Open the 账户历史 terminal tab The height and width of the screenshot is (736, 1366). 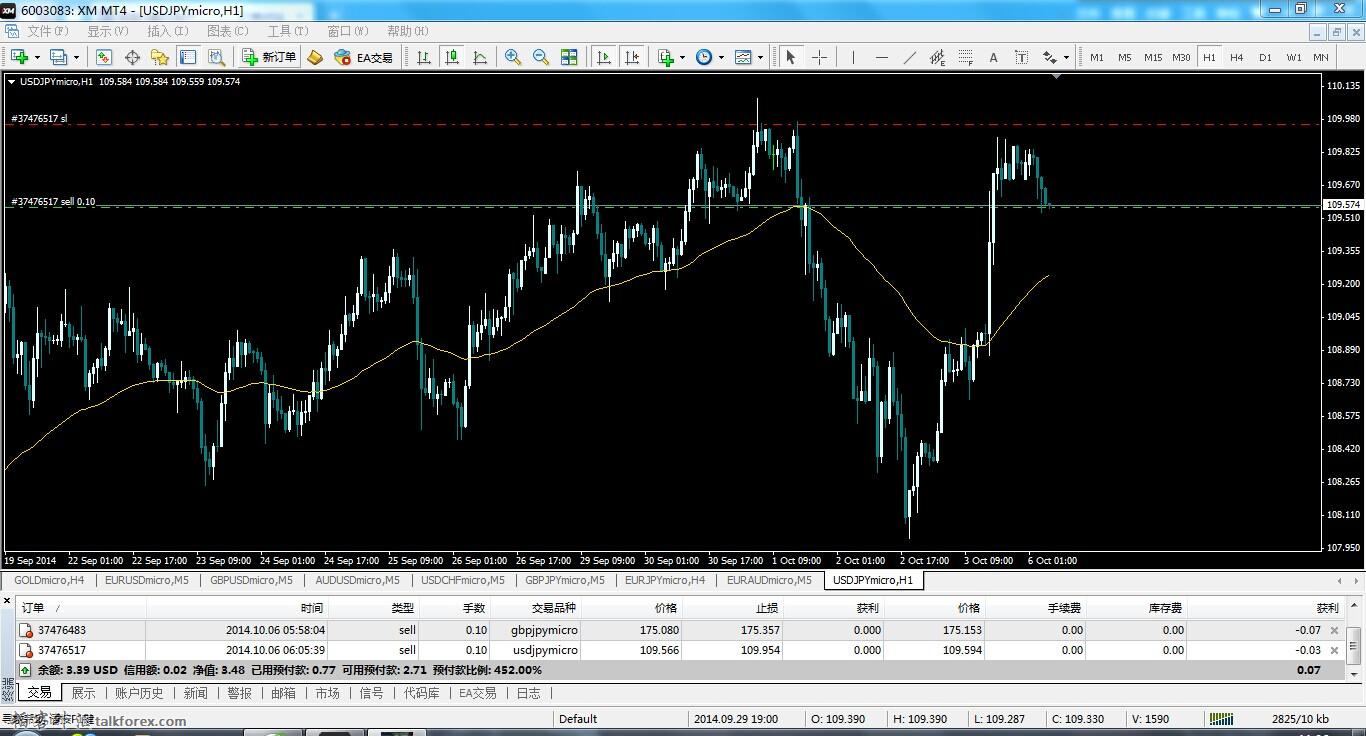coord(139,693)
